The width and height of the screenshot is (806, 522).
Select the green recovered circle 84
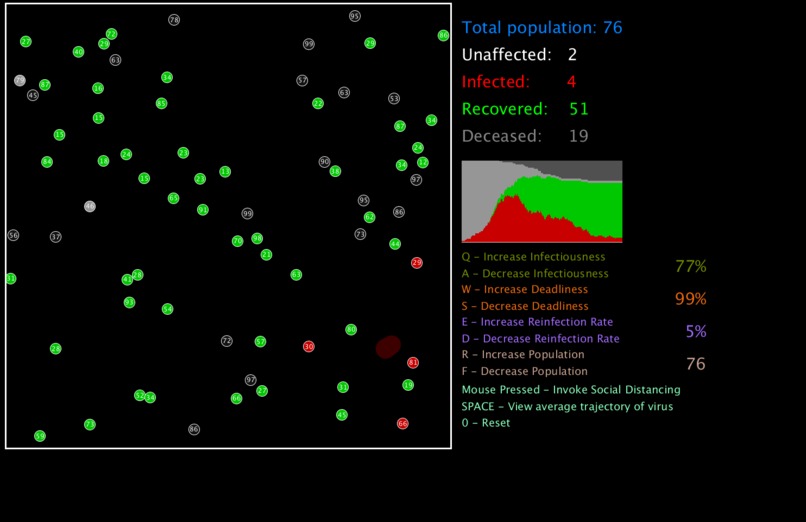pos(47,162)
